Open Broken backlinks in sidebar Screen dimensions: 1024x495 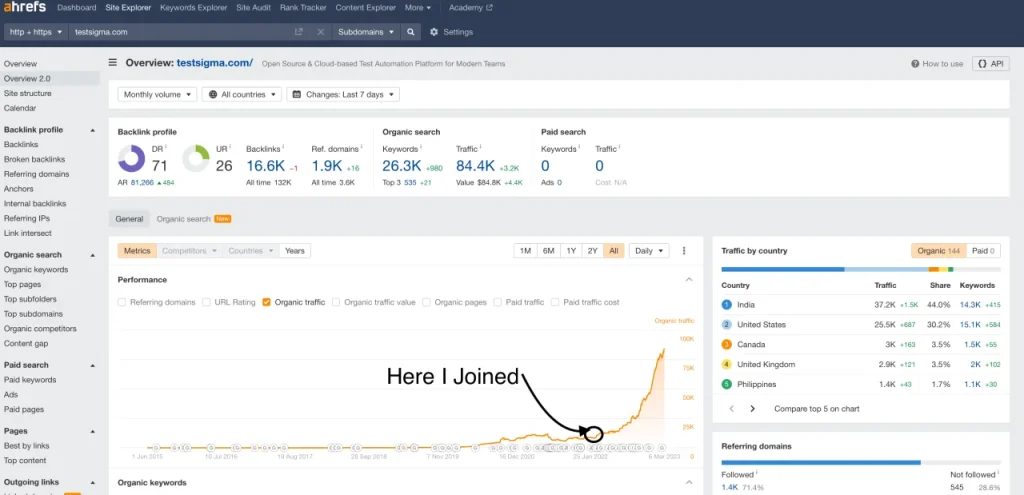pyautogui.click(x=37, y=159)
